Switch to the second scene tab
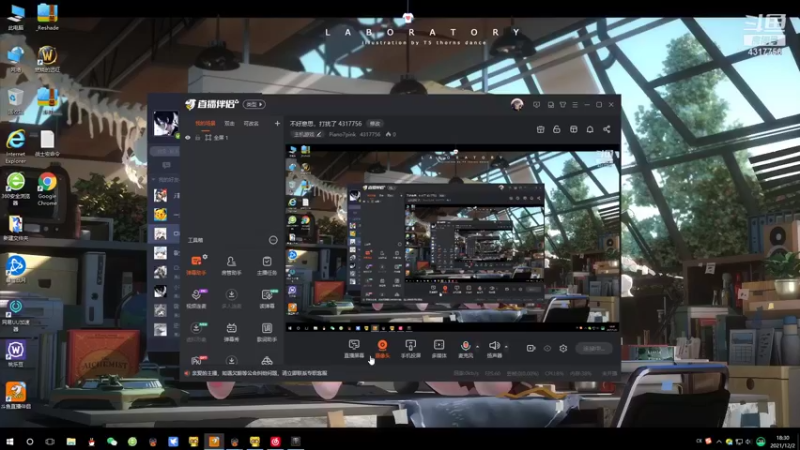 pyautogui.click(x=230, y=123)
